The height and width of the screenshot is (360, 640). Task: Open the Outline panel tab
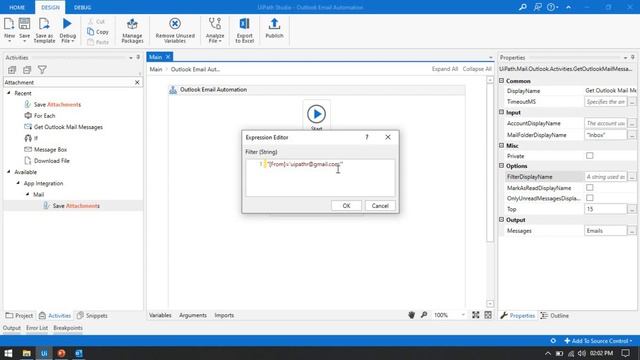pyautogui.click(x=555, y=316)
